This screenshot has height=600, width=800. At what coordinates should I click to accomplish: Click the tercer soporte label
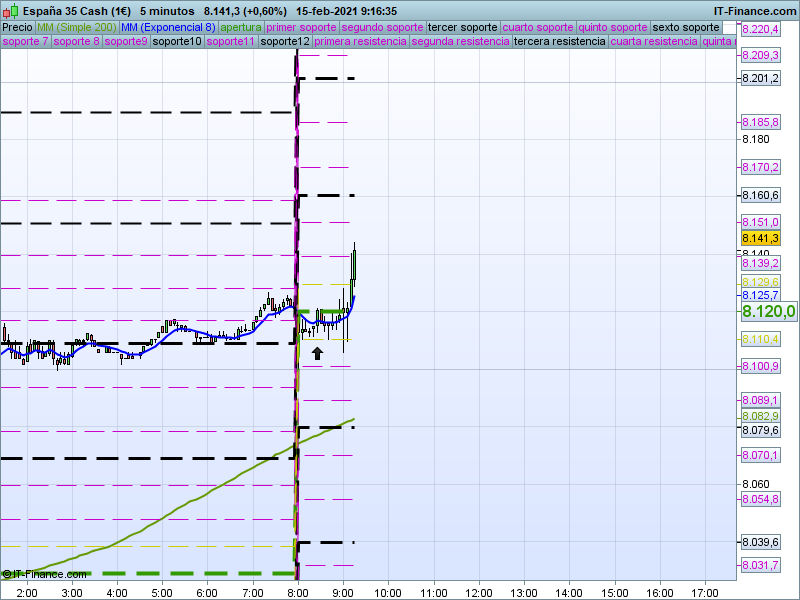pyautogui.click(x=462, y=28)
